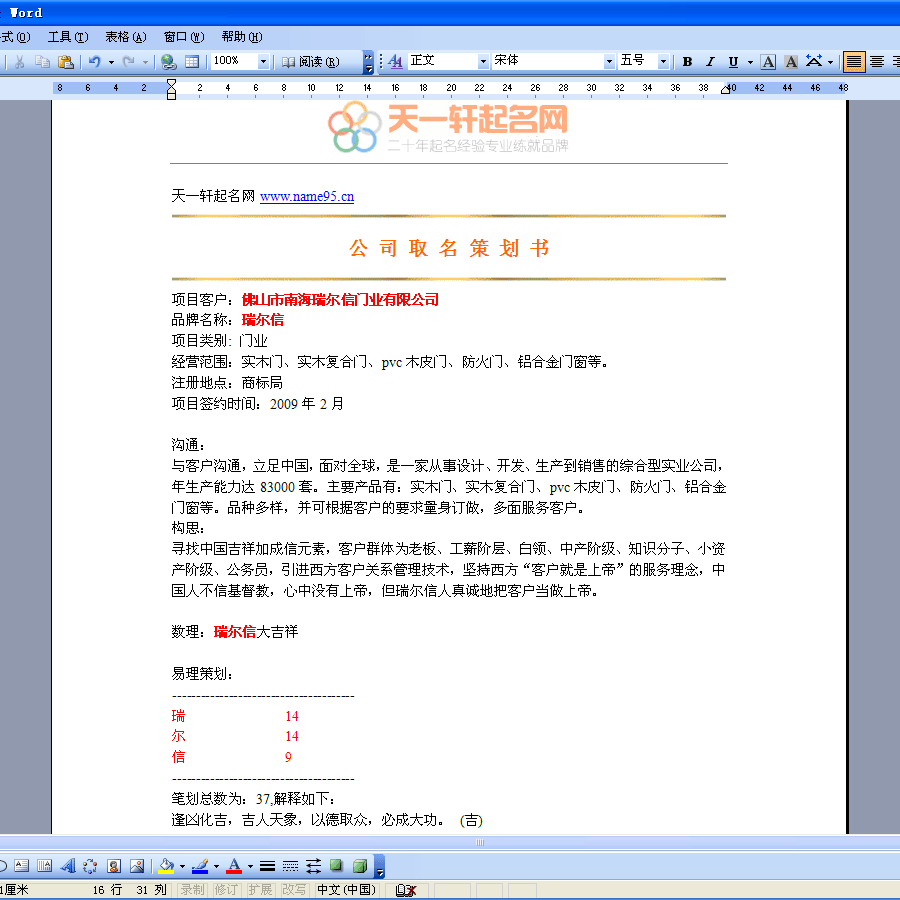Toggle justified paragraph alignment
This screenshot has height=900, width=900.
pyautogui.click(x=854, y=61)
